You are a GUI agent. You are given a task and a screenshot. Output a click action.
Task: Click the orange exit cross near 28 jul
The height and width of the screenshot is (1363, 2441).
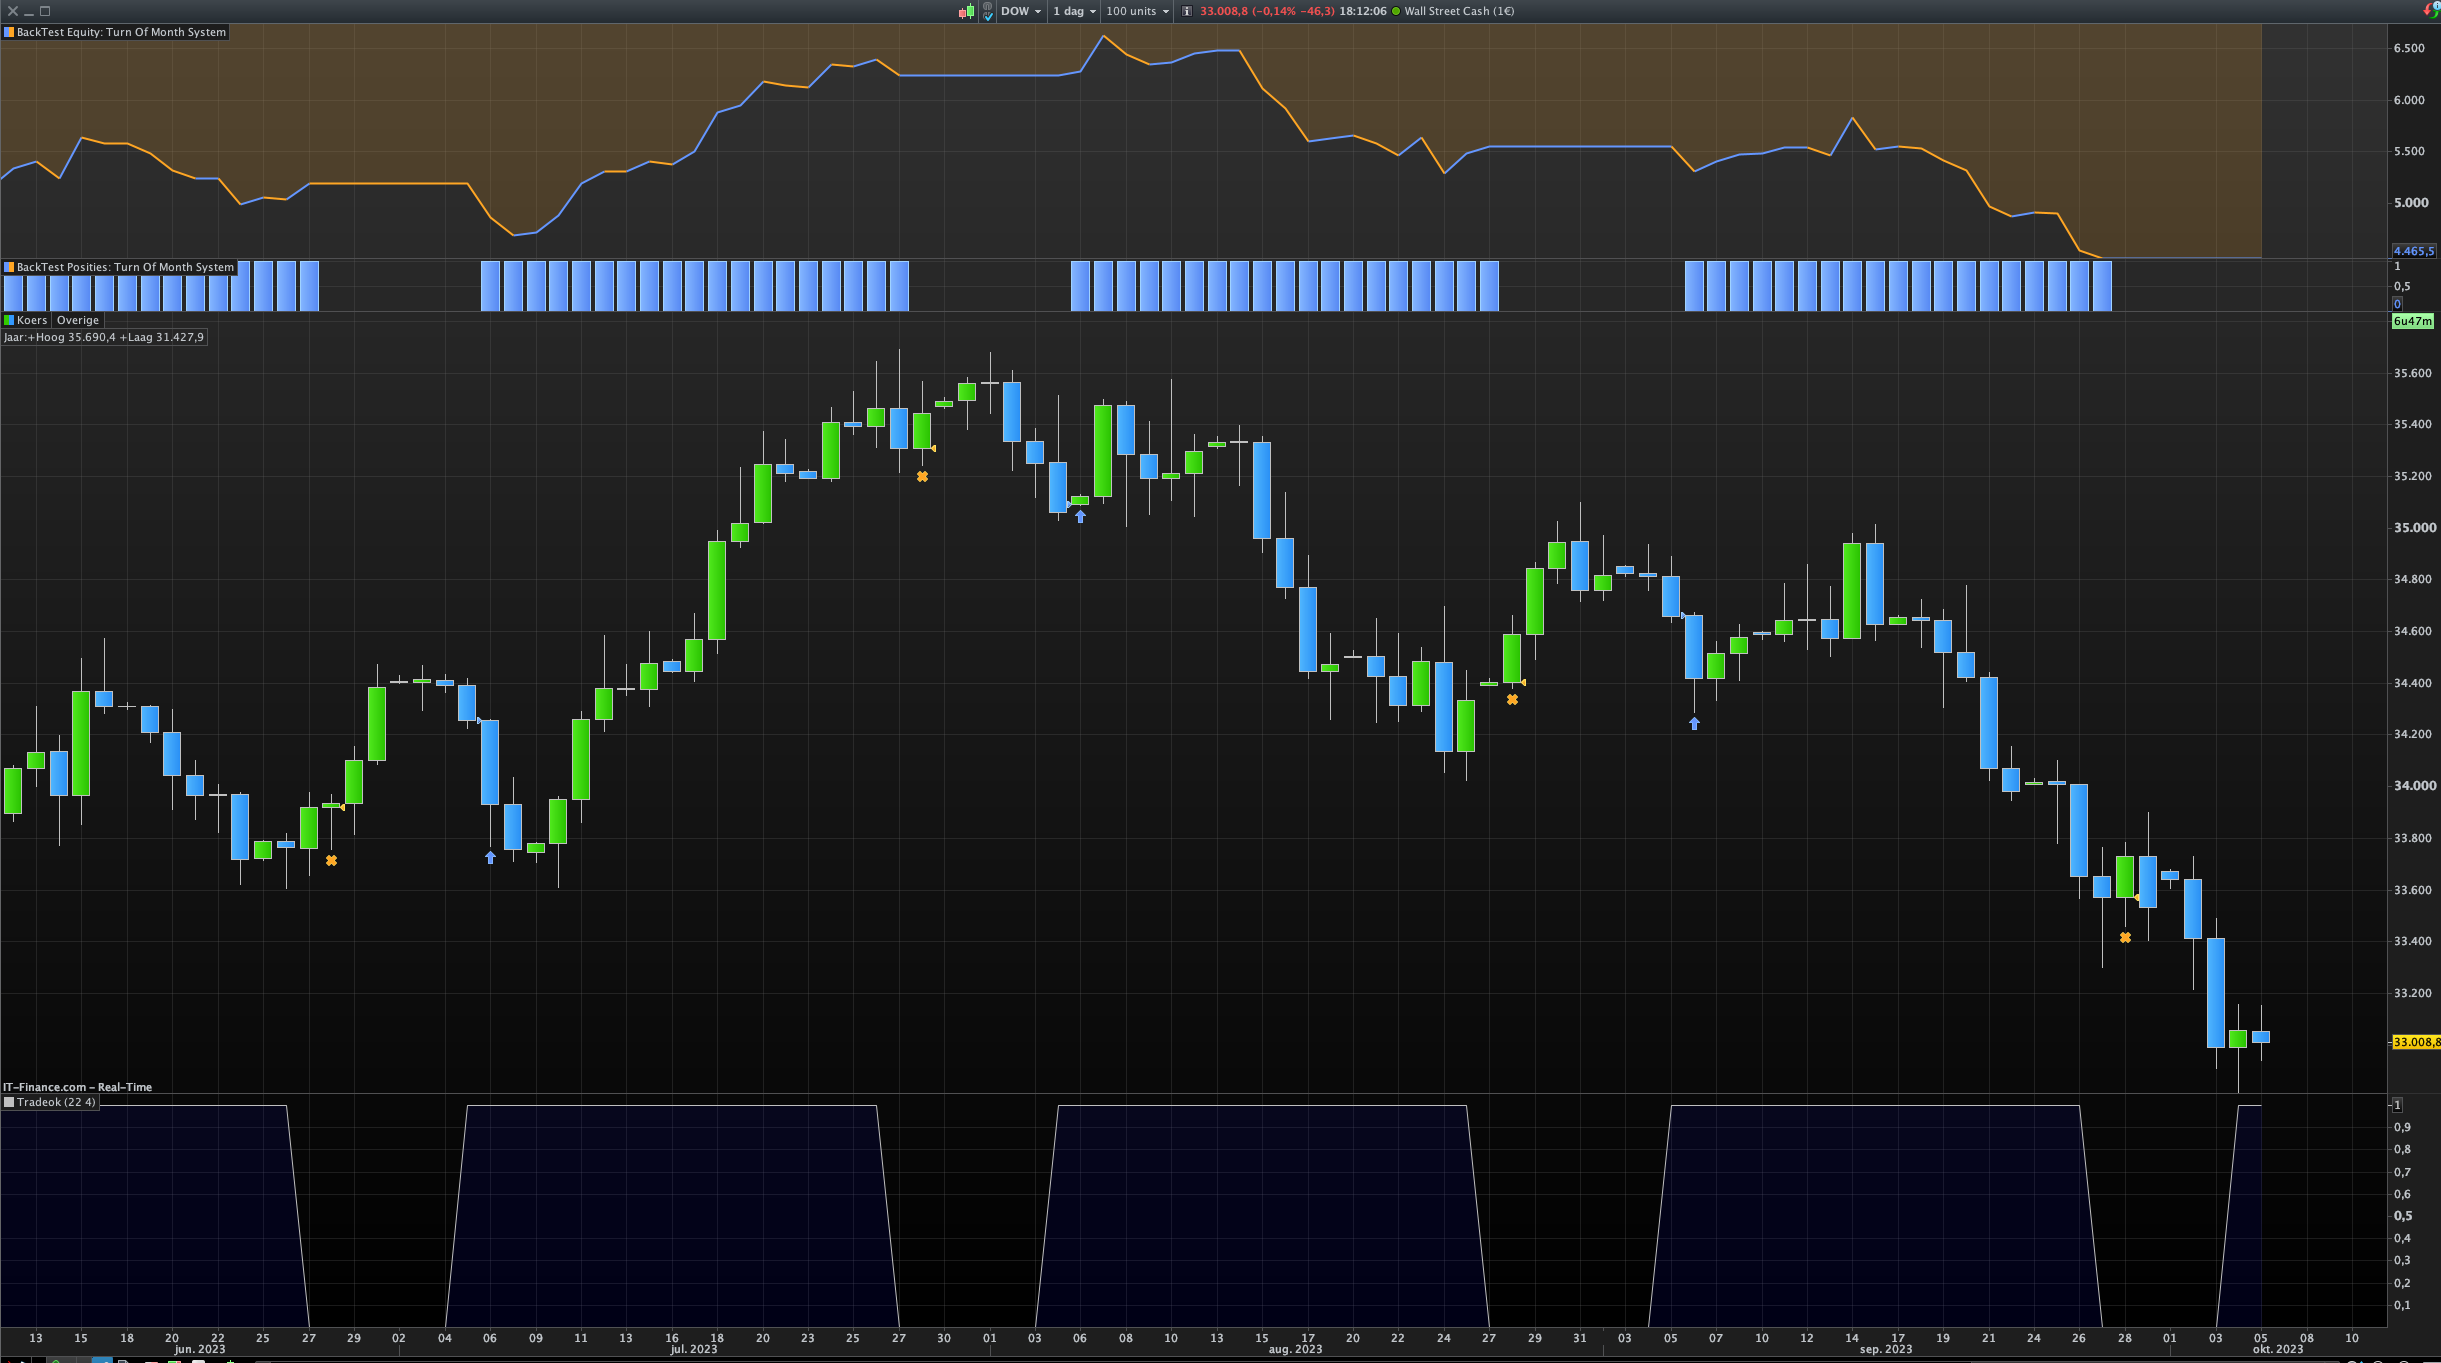[x=922, y=477]
